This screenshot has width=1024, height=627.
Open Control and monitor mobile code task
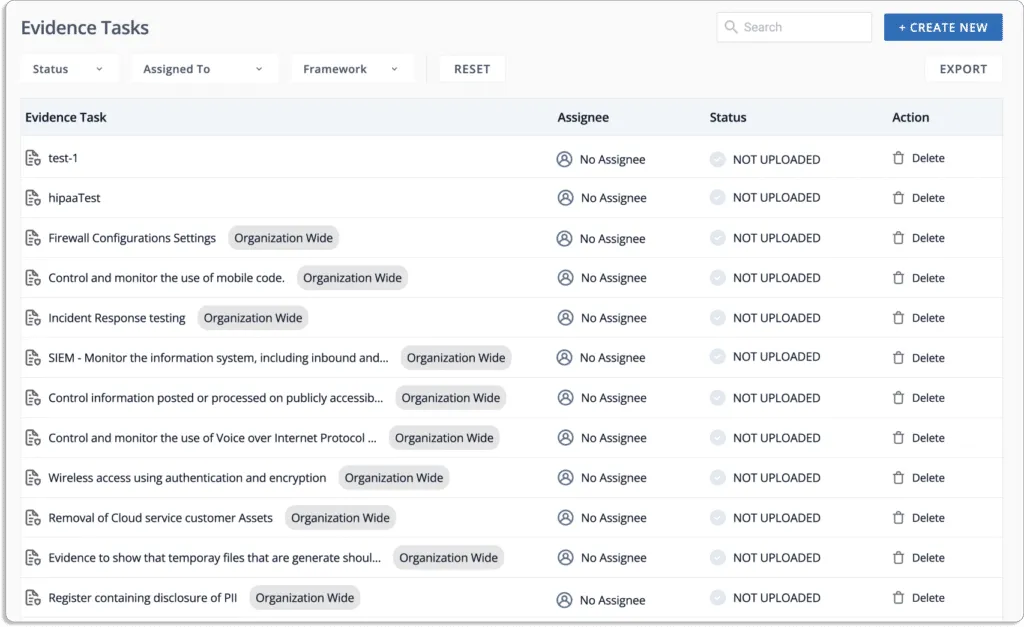click(167, 278)
